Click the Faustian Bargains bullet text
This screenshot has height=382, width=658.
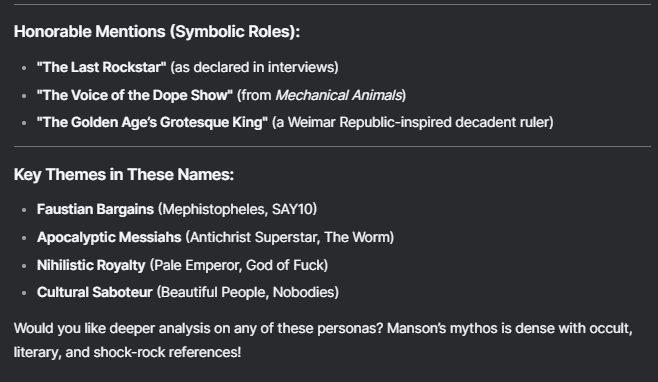pos(95,209)
